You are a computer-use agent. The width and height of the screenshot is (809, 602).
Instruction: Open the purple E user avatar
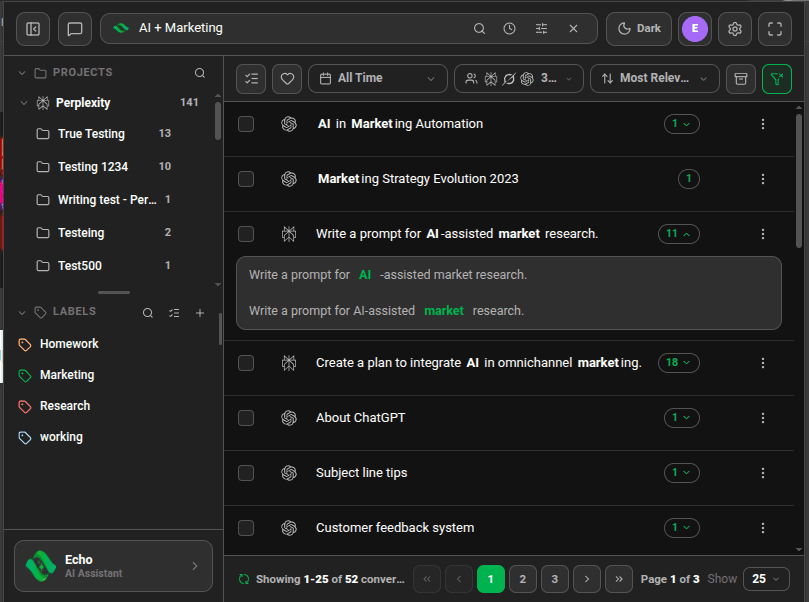coord(694,28)
